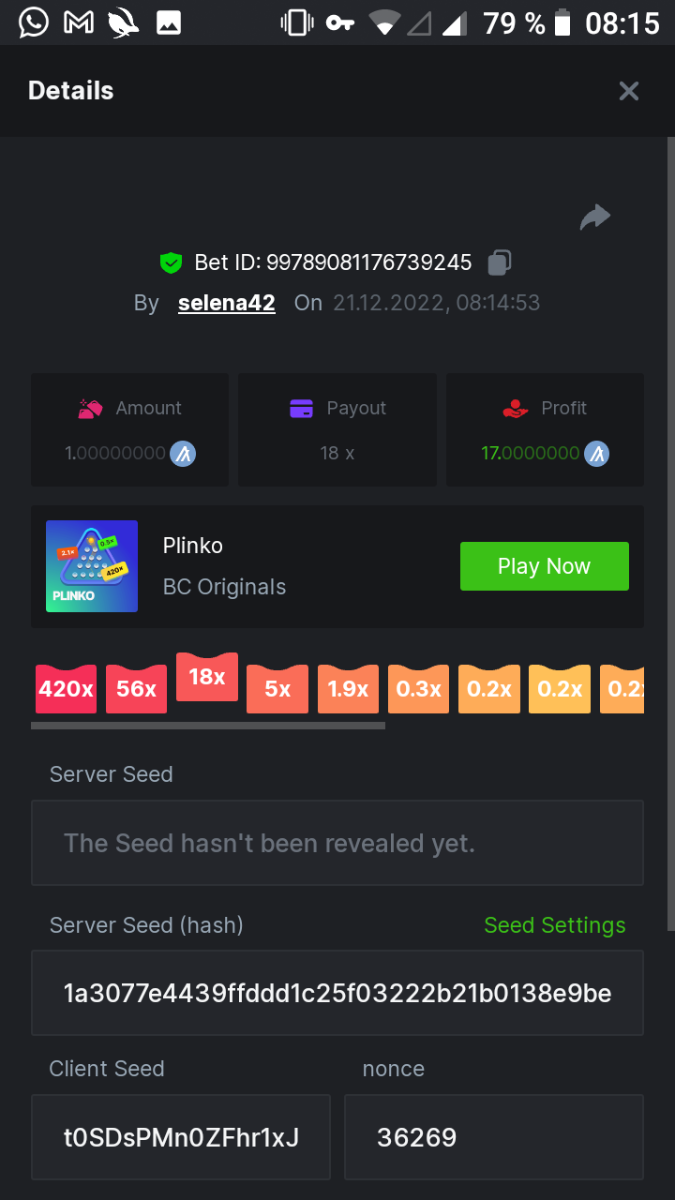This screenshot has width=675, height=1200.
Task: Tap the Amount currency coin icon
Action: click(183, 453)
